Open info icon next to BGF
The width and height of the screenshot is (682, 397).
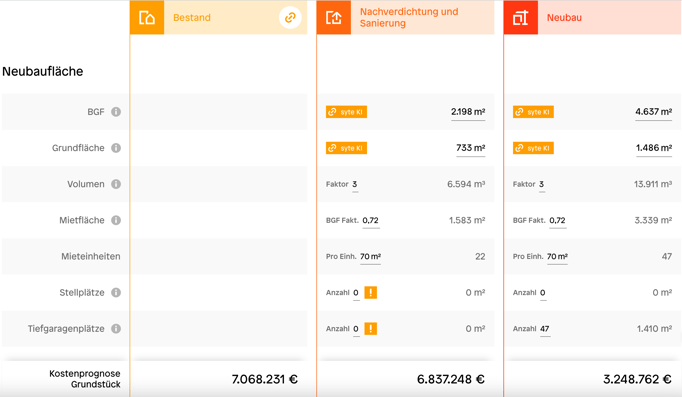(x=116, y=112)
